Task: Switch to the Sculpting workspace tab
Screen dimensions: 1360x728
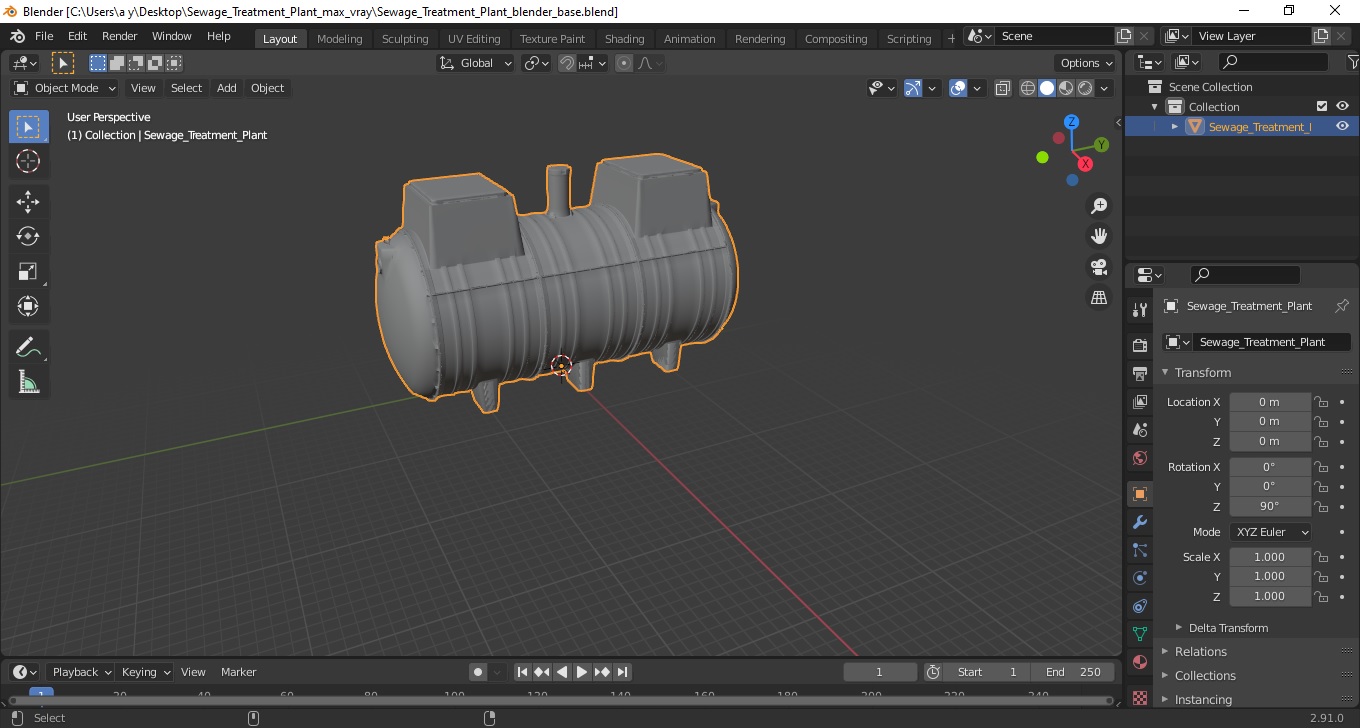Action: (x=405, y=39)
